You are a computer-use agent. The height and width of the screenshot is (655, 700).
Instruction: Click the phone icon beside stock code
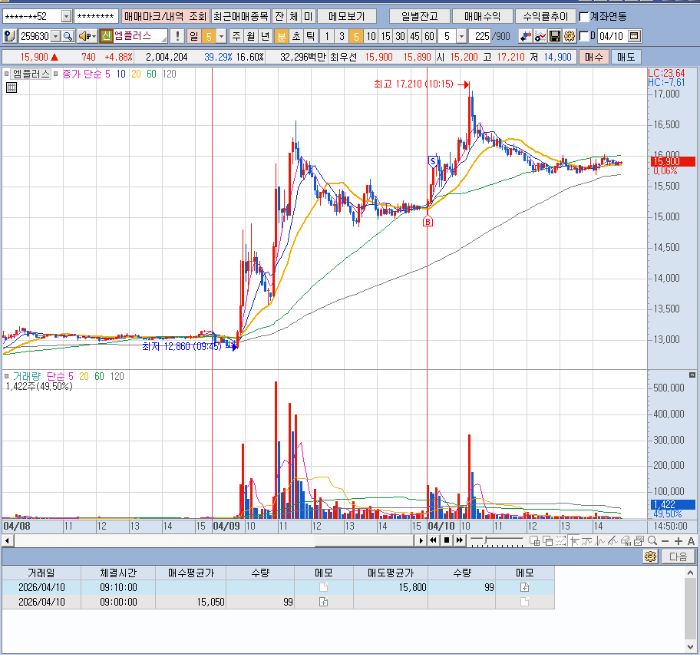[x=10, y=36]
